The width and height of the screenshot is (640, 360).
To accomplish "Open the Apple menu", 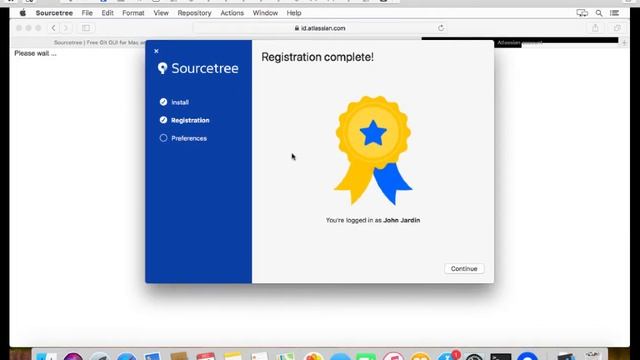I will click(x=23, y=13).
